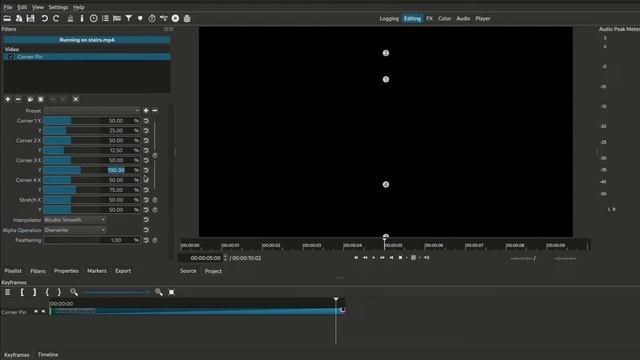
Task: Open Export using the disc toolbar icon
Action: 175,18
